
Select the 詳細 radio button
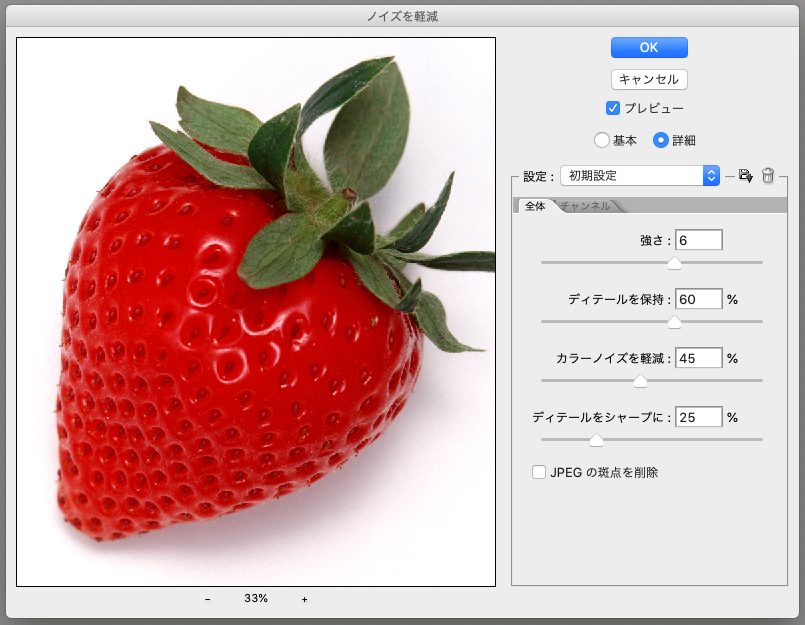pos(661,141)
